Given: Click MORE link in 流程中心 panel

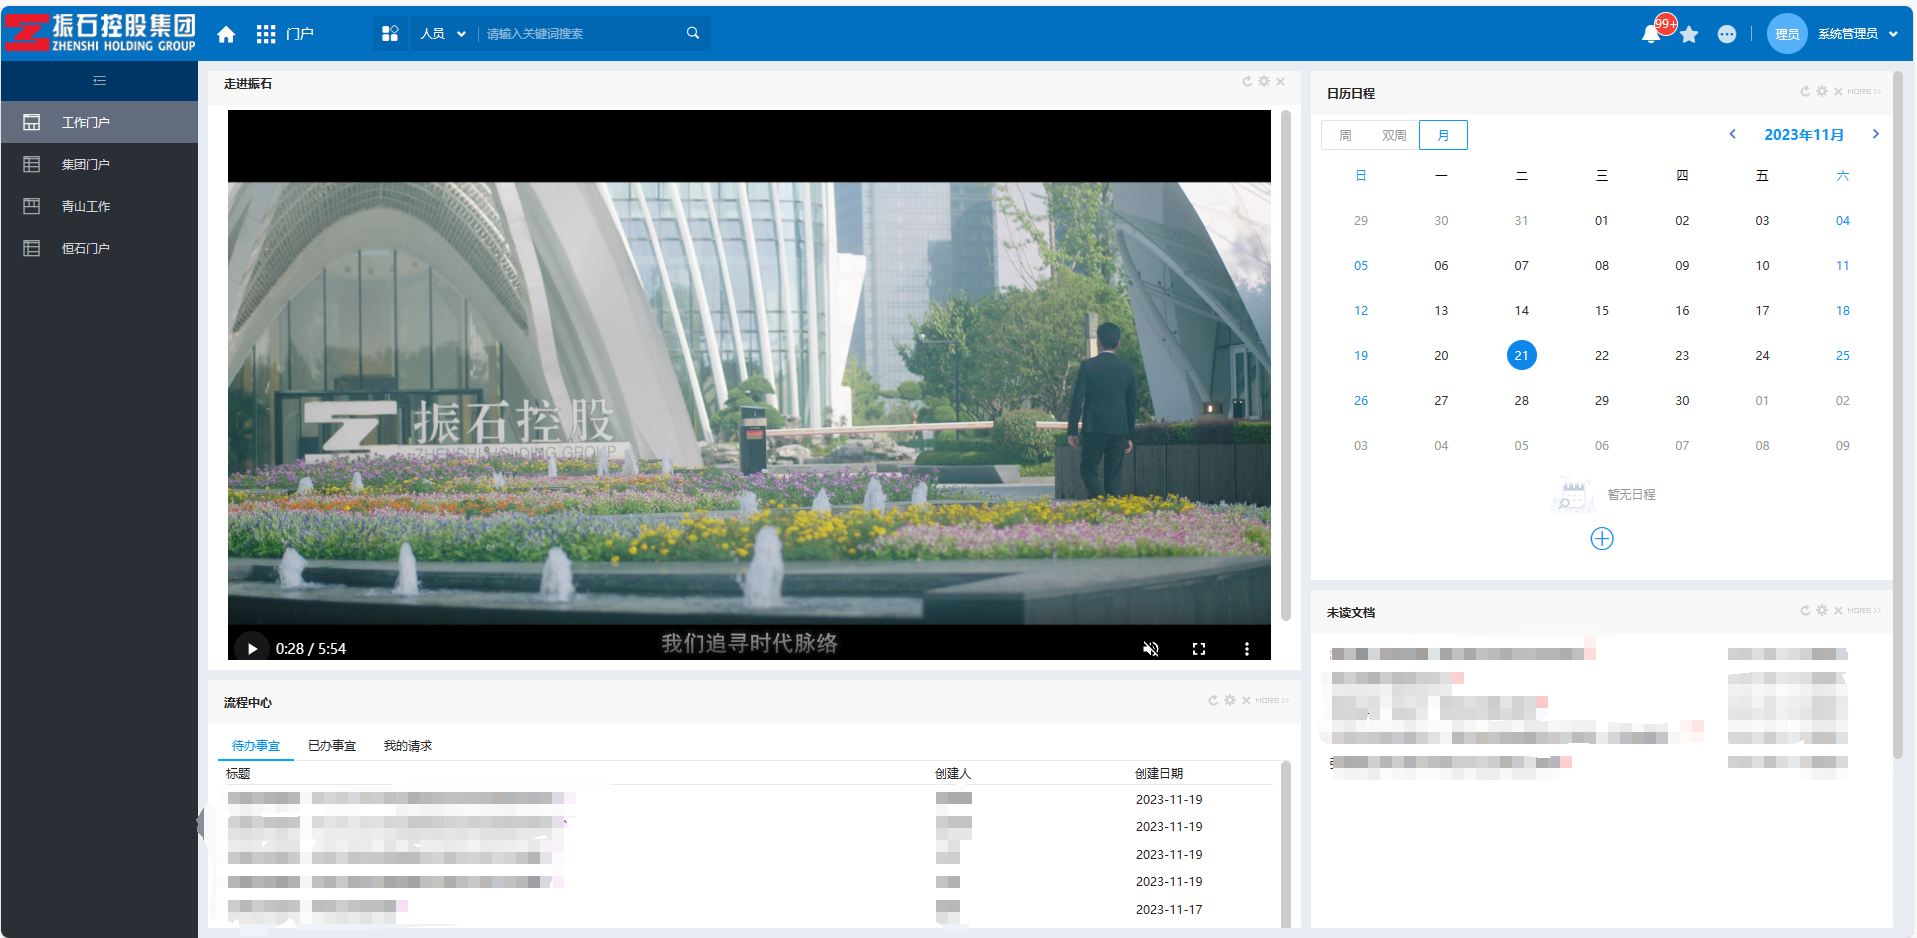Looking at the screenshot, I should [x=1272, y=701].
